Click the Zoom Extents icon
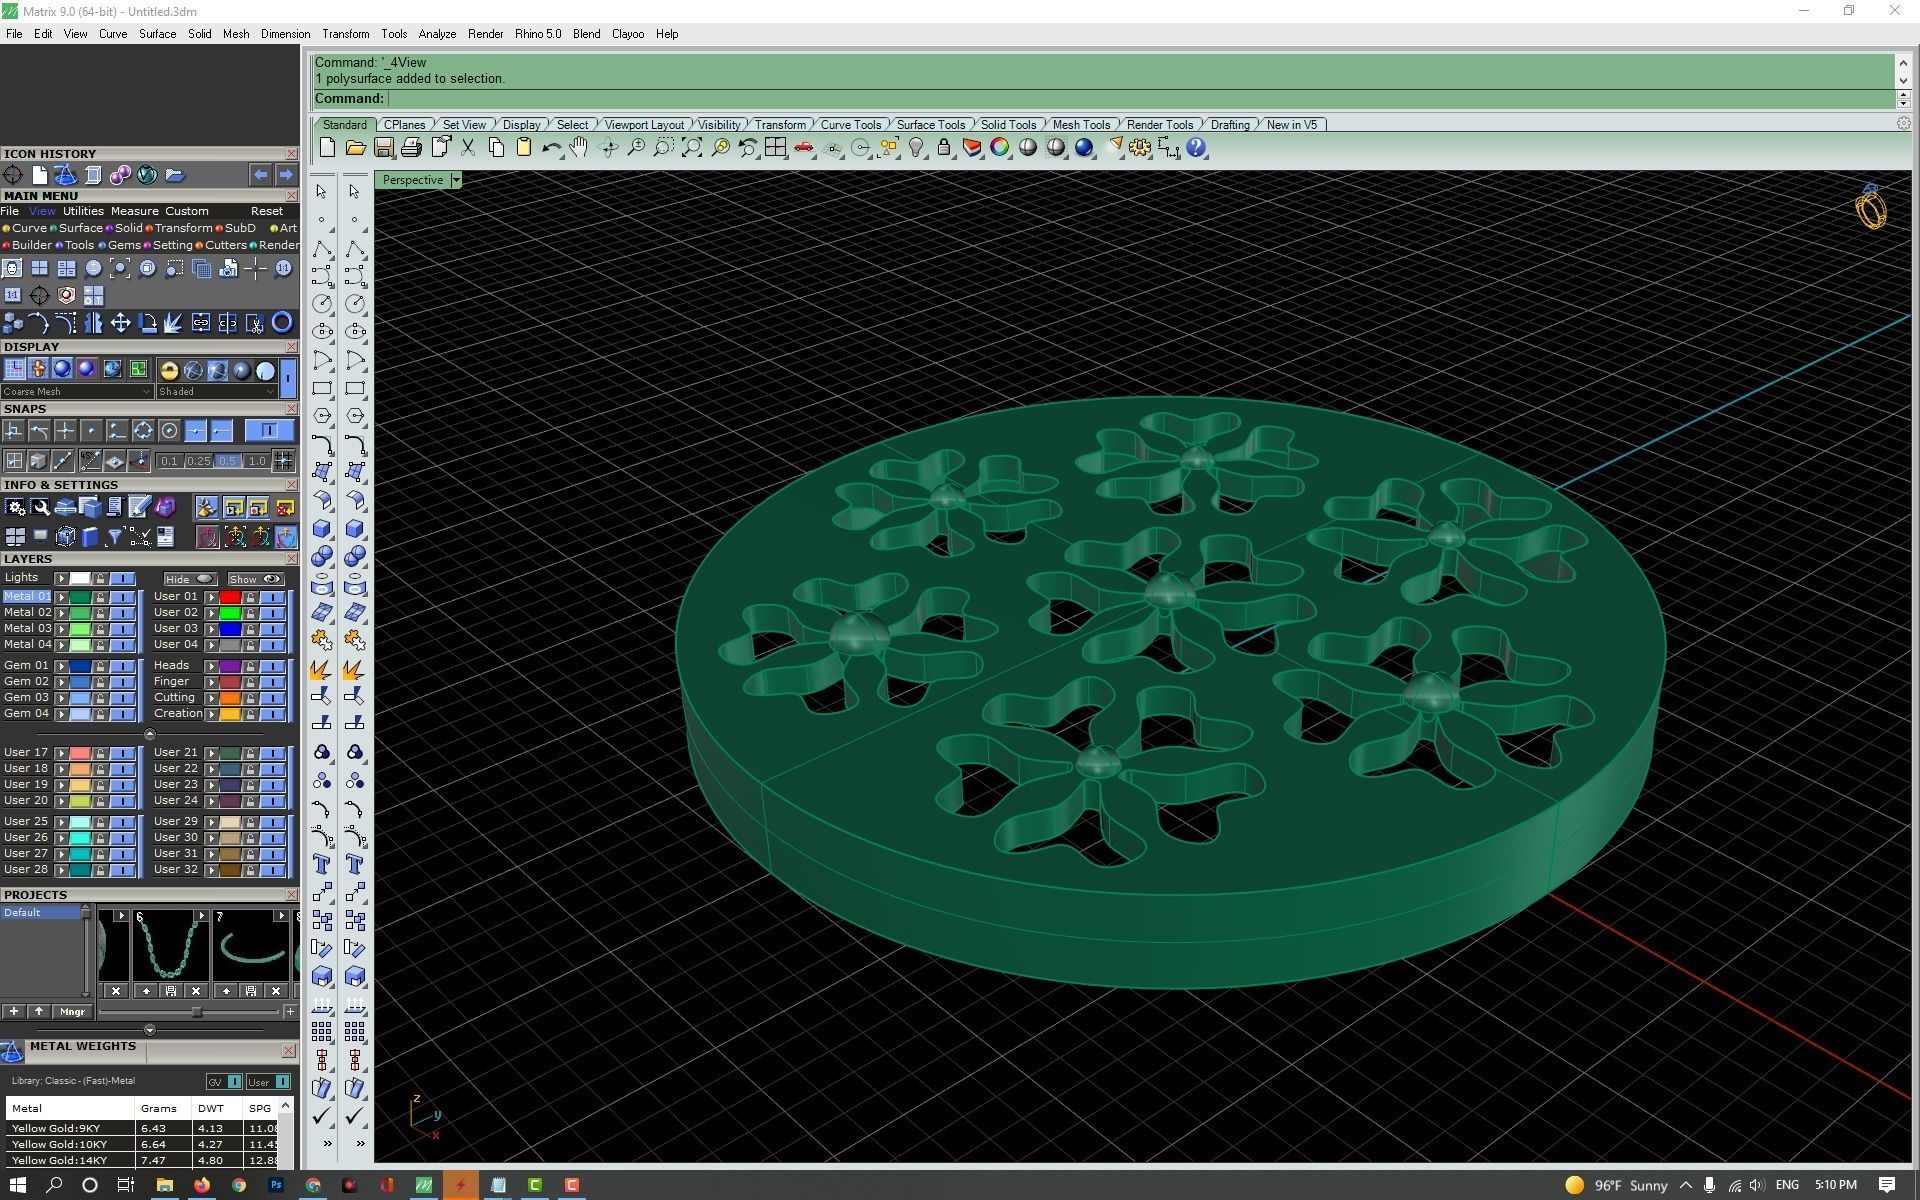Image resolution: width=1920 pixels, height=1200 pixels. [x=691, y=148]
